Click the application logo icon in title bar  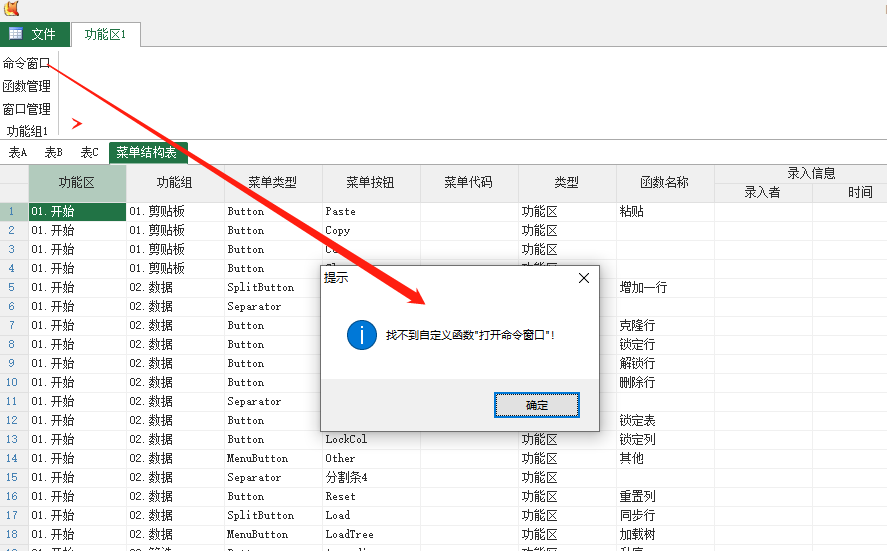(x=12, y=9)
